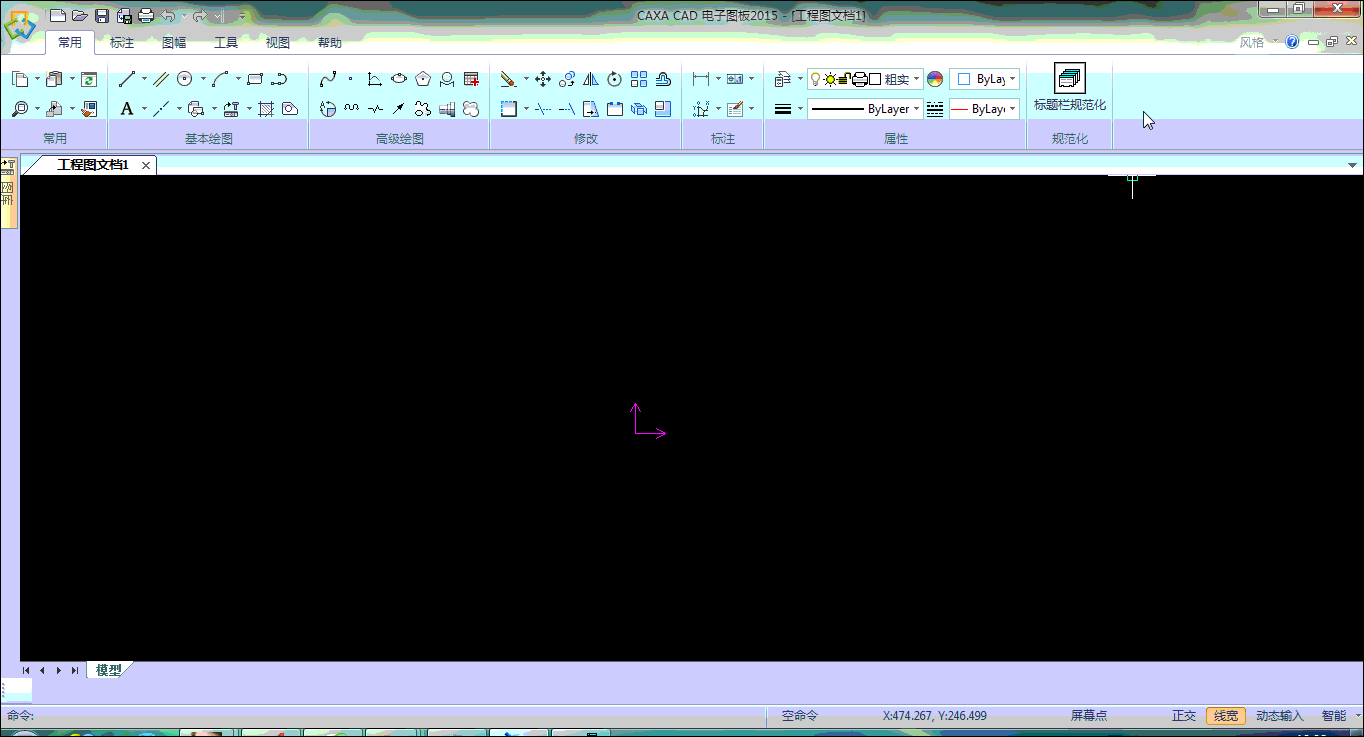Image resolution: width=1364 pixels, height=737 pixels.
Task: Expand the ByLayer linetype dropdown
Action: click(916, 109)
